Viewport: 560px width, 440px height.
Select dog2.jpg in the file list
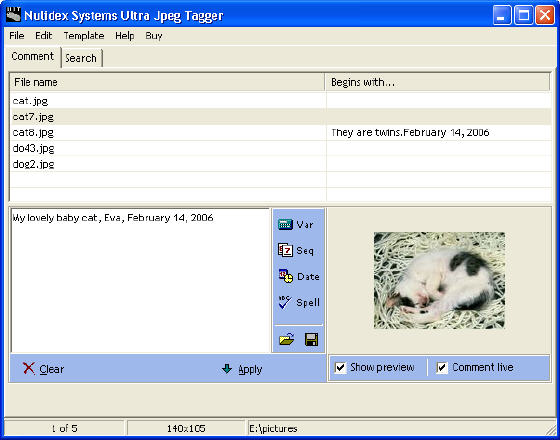pyautogui.click(x=280, y=164)
